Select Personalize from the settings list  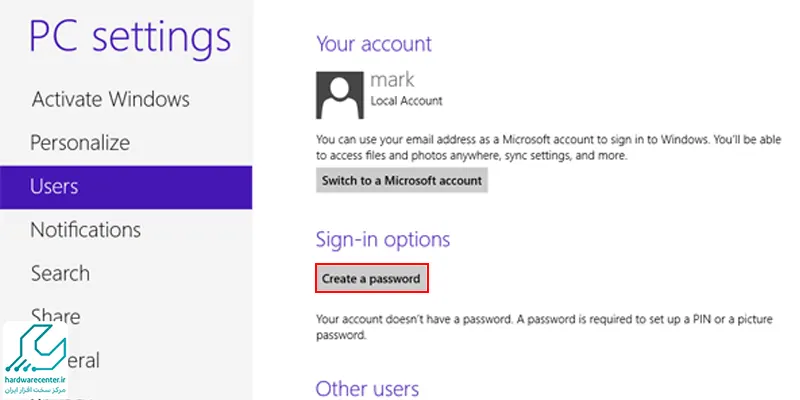pos(80,142)
